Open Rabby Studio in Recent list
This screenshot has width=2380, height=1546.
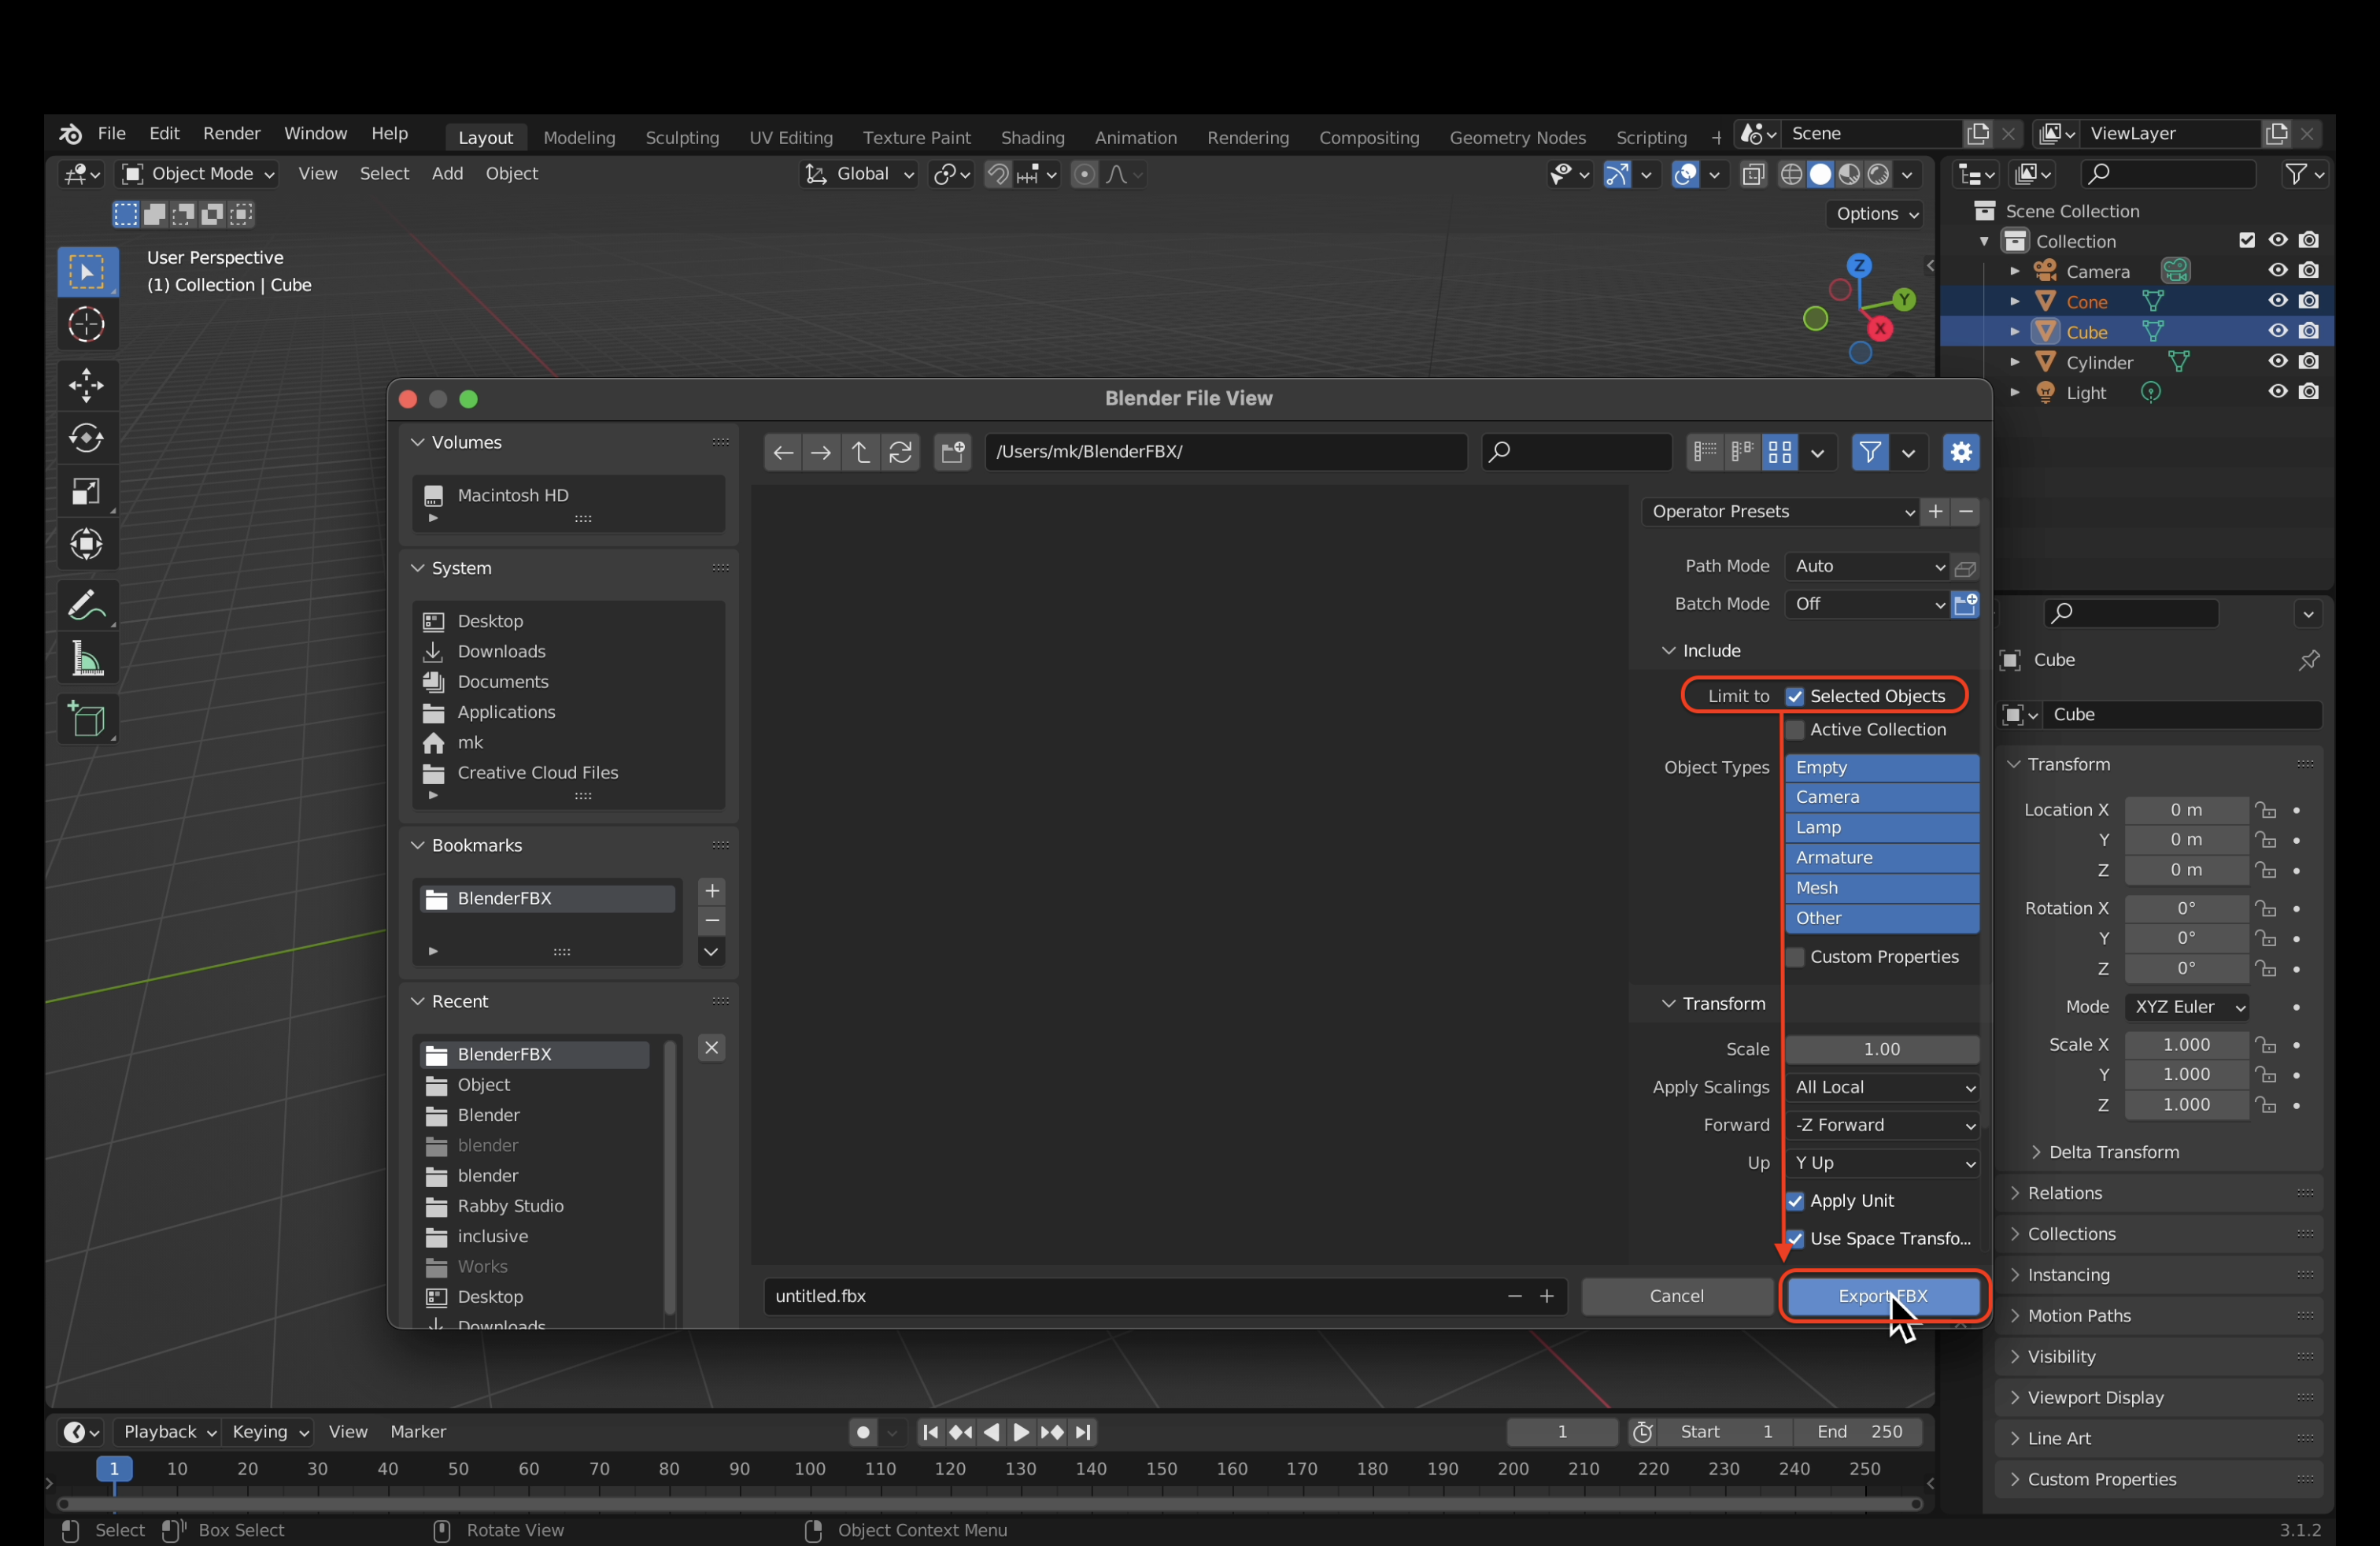coord(510,1207)
